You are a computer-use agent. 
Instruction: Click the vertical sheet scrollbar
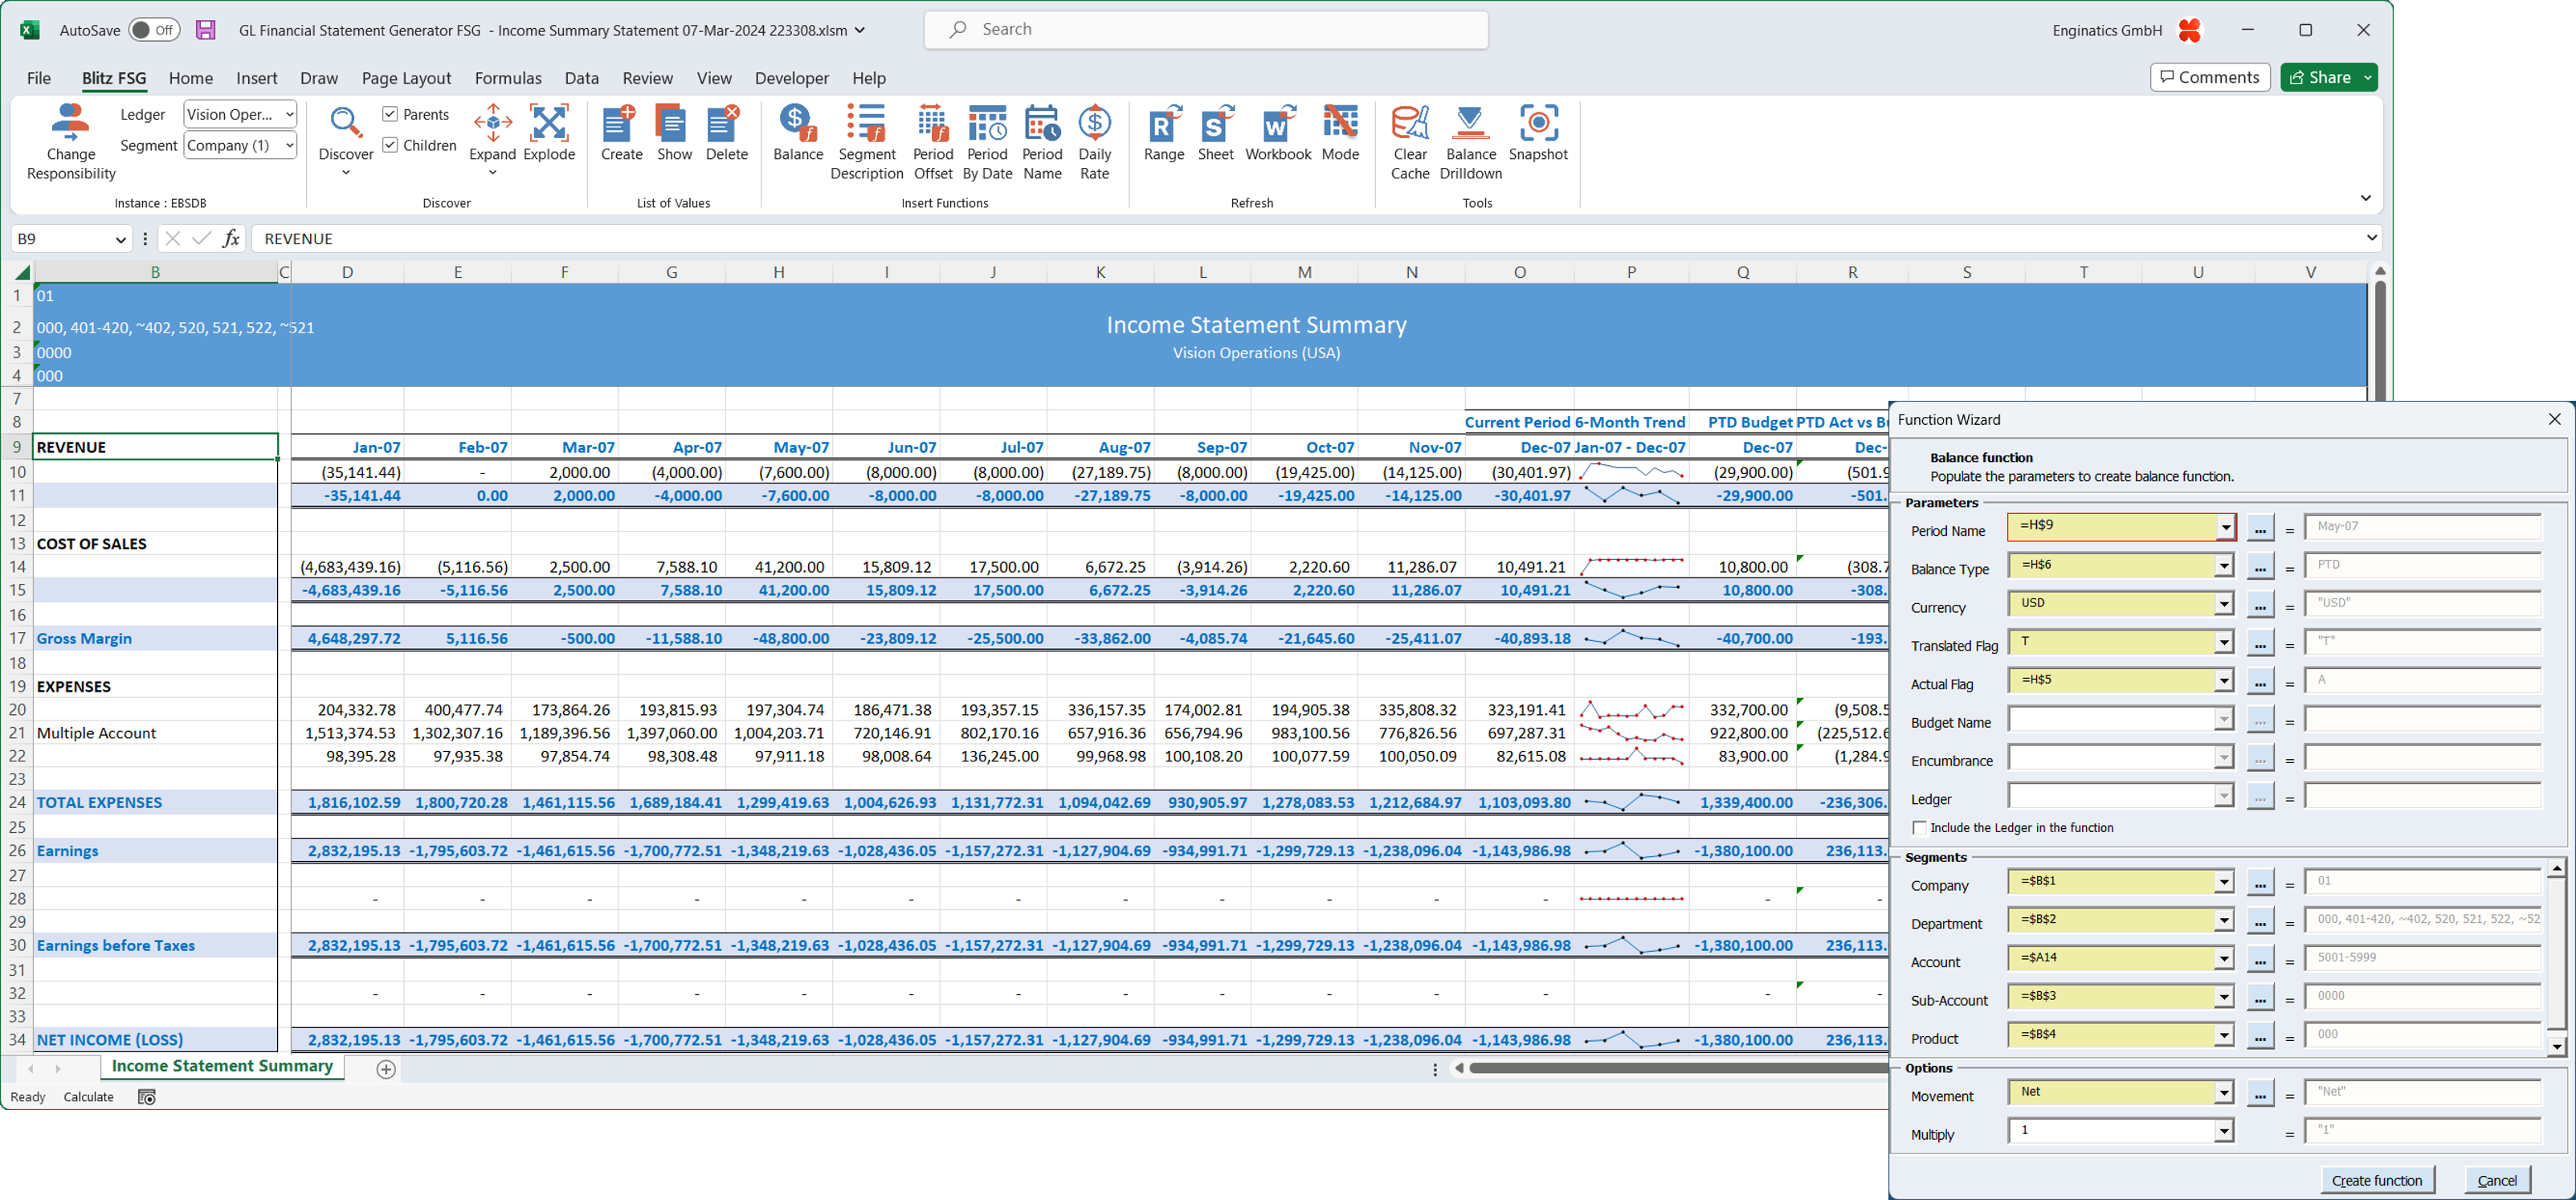click(2380, 340)
